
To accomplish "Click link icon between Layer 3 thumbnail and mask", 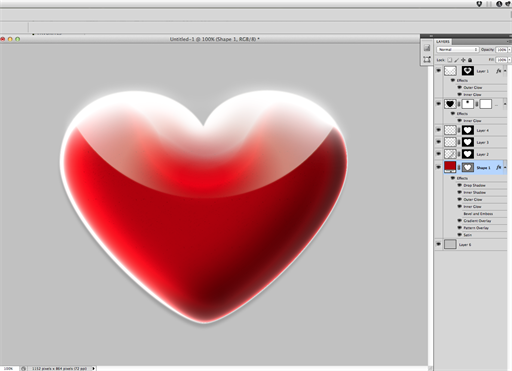I will tap(459, 142).
